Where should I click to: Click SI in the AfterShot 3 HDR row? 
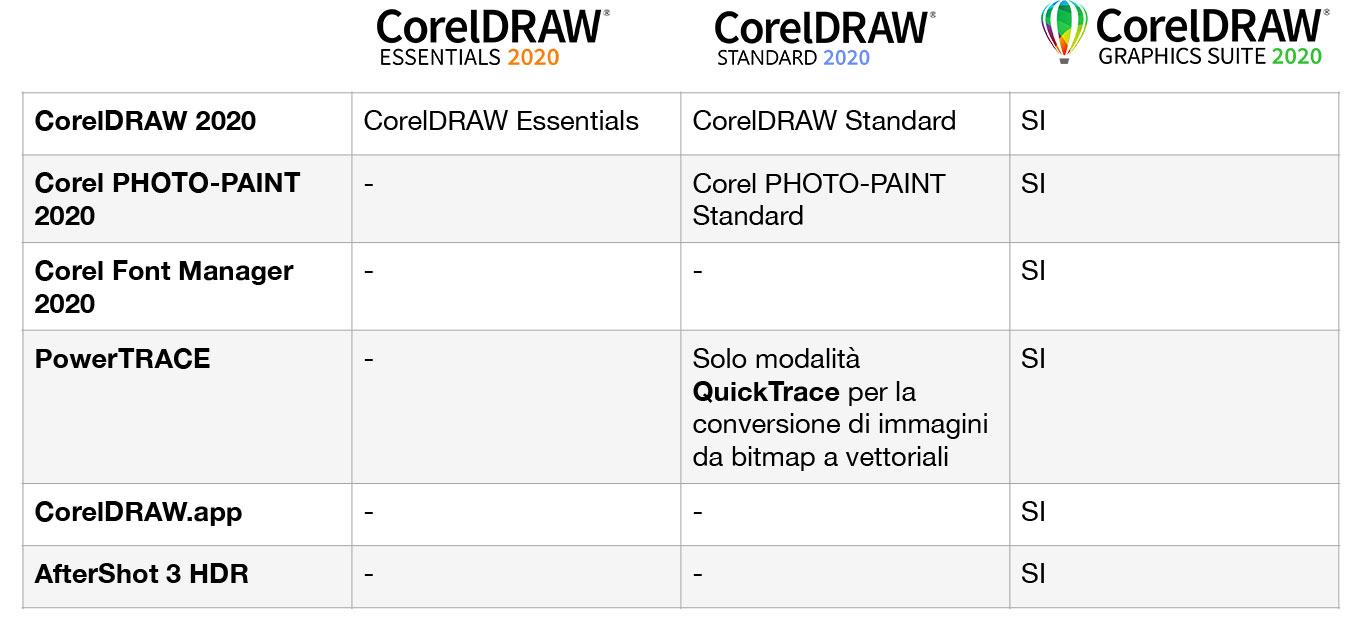[x=1033, y=574]
